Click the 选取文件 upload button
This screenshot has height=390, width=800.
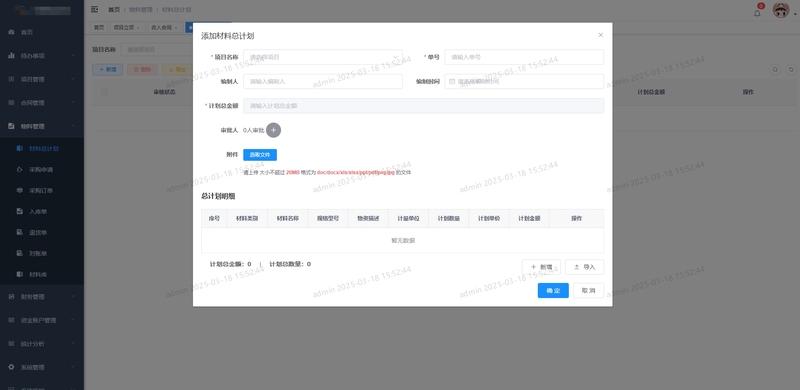coord(260,155)
